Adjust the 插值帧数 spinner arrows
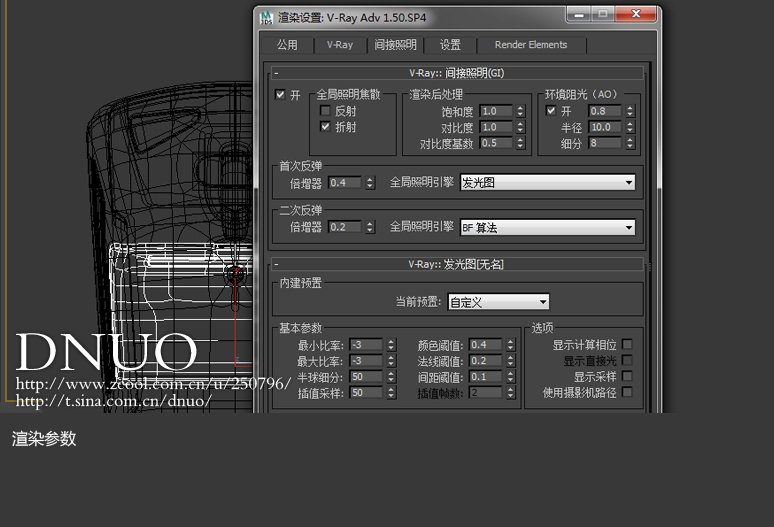This screenshot has width=774, height=527. click(510, 393)
